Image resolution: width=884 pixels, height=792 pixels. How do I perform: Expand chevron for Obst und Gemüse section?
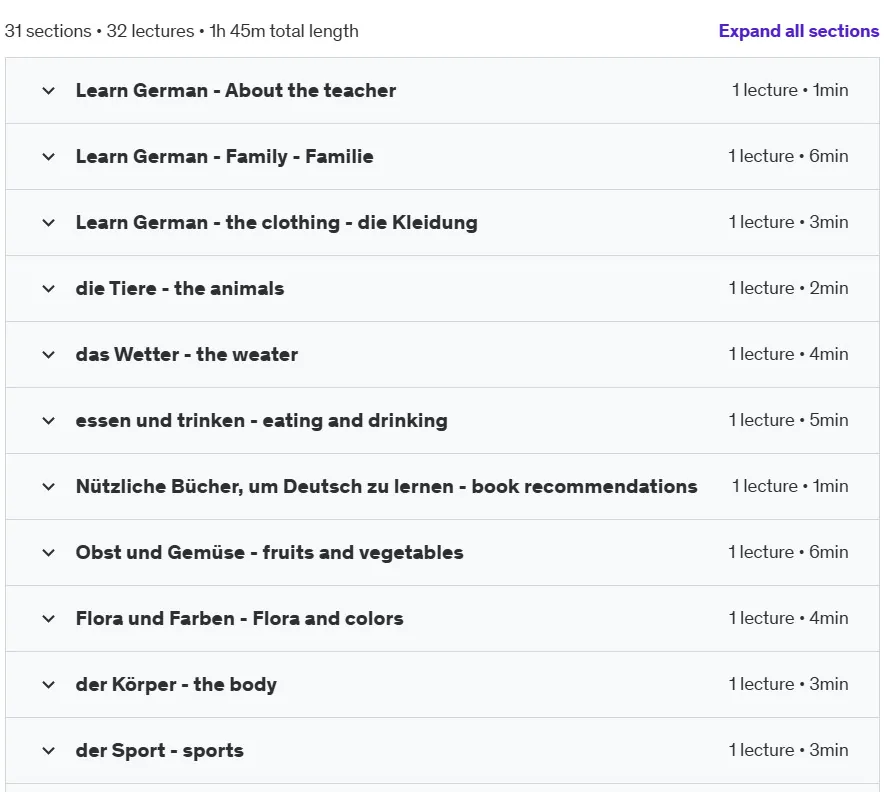click(48, 552)
